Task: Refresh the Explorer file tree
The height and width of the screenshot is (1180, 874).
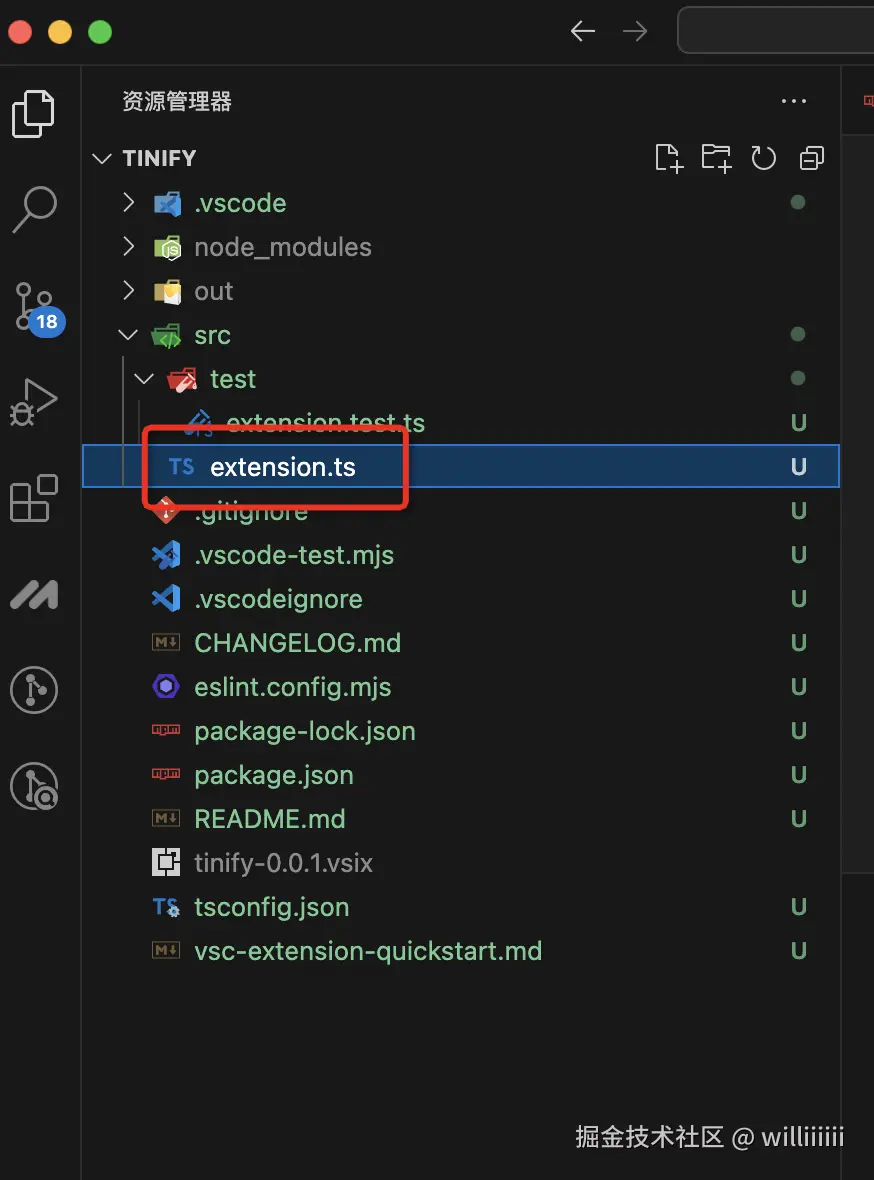Action: coord(764,158)
